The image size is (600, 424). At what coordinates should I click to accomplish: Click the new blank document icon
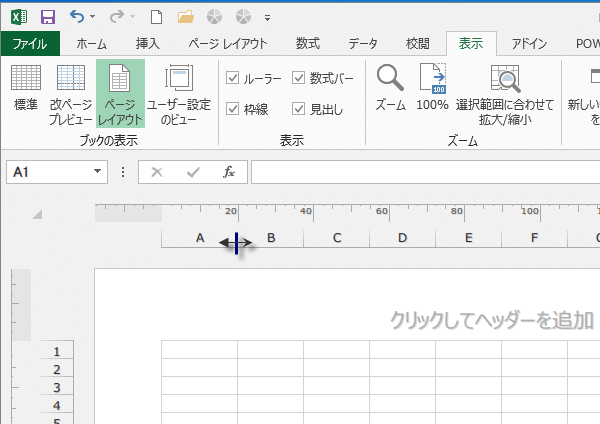156,17
